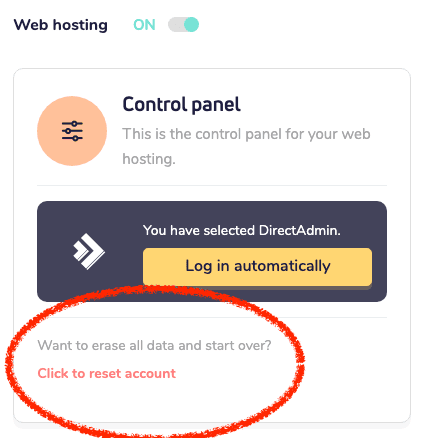This screenshot has width=423, height=438.
Task: Click the Log in automatically button
Action: pos(257,266)
